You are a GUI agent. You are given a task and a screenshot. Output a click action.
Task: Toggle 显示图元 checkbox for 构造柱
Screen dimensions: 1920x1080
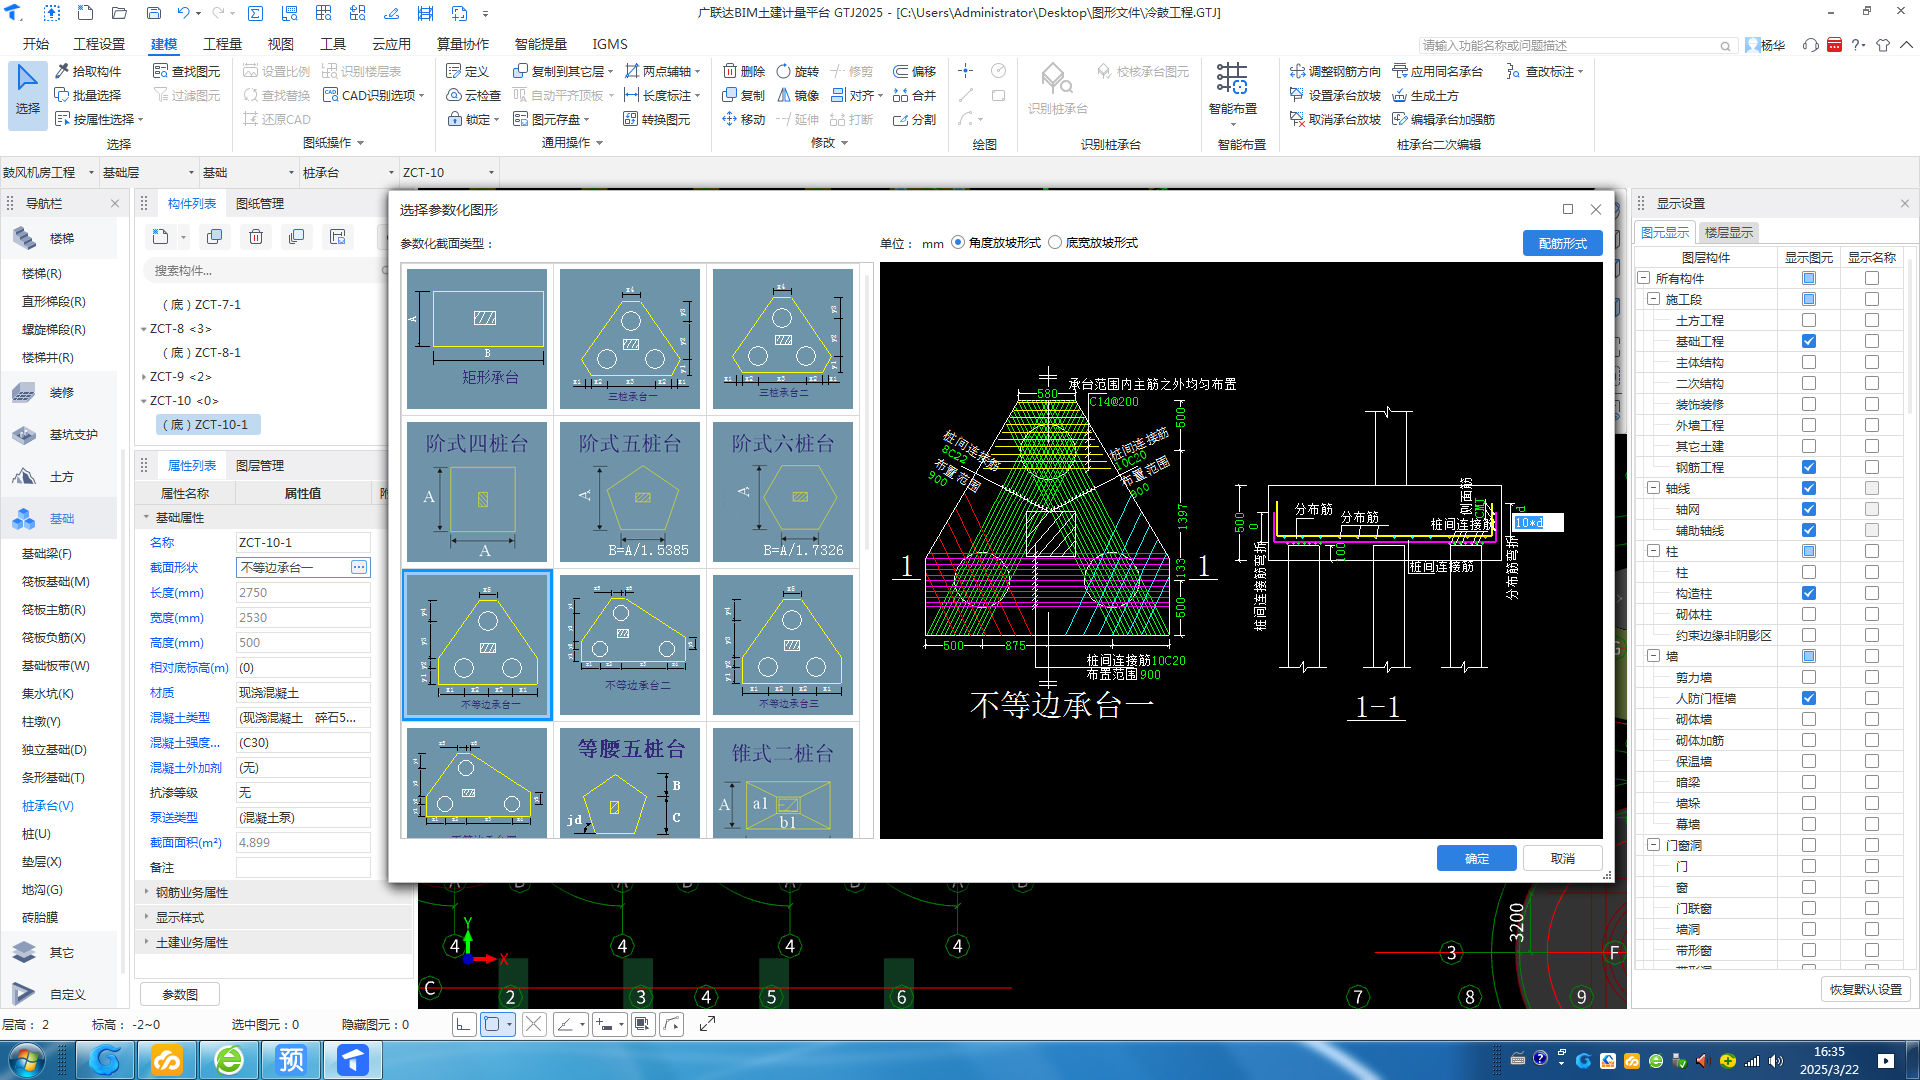coord(1809,594)
